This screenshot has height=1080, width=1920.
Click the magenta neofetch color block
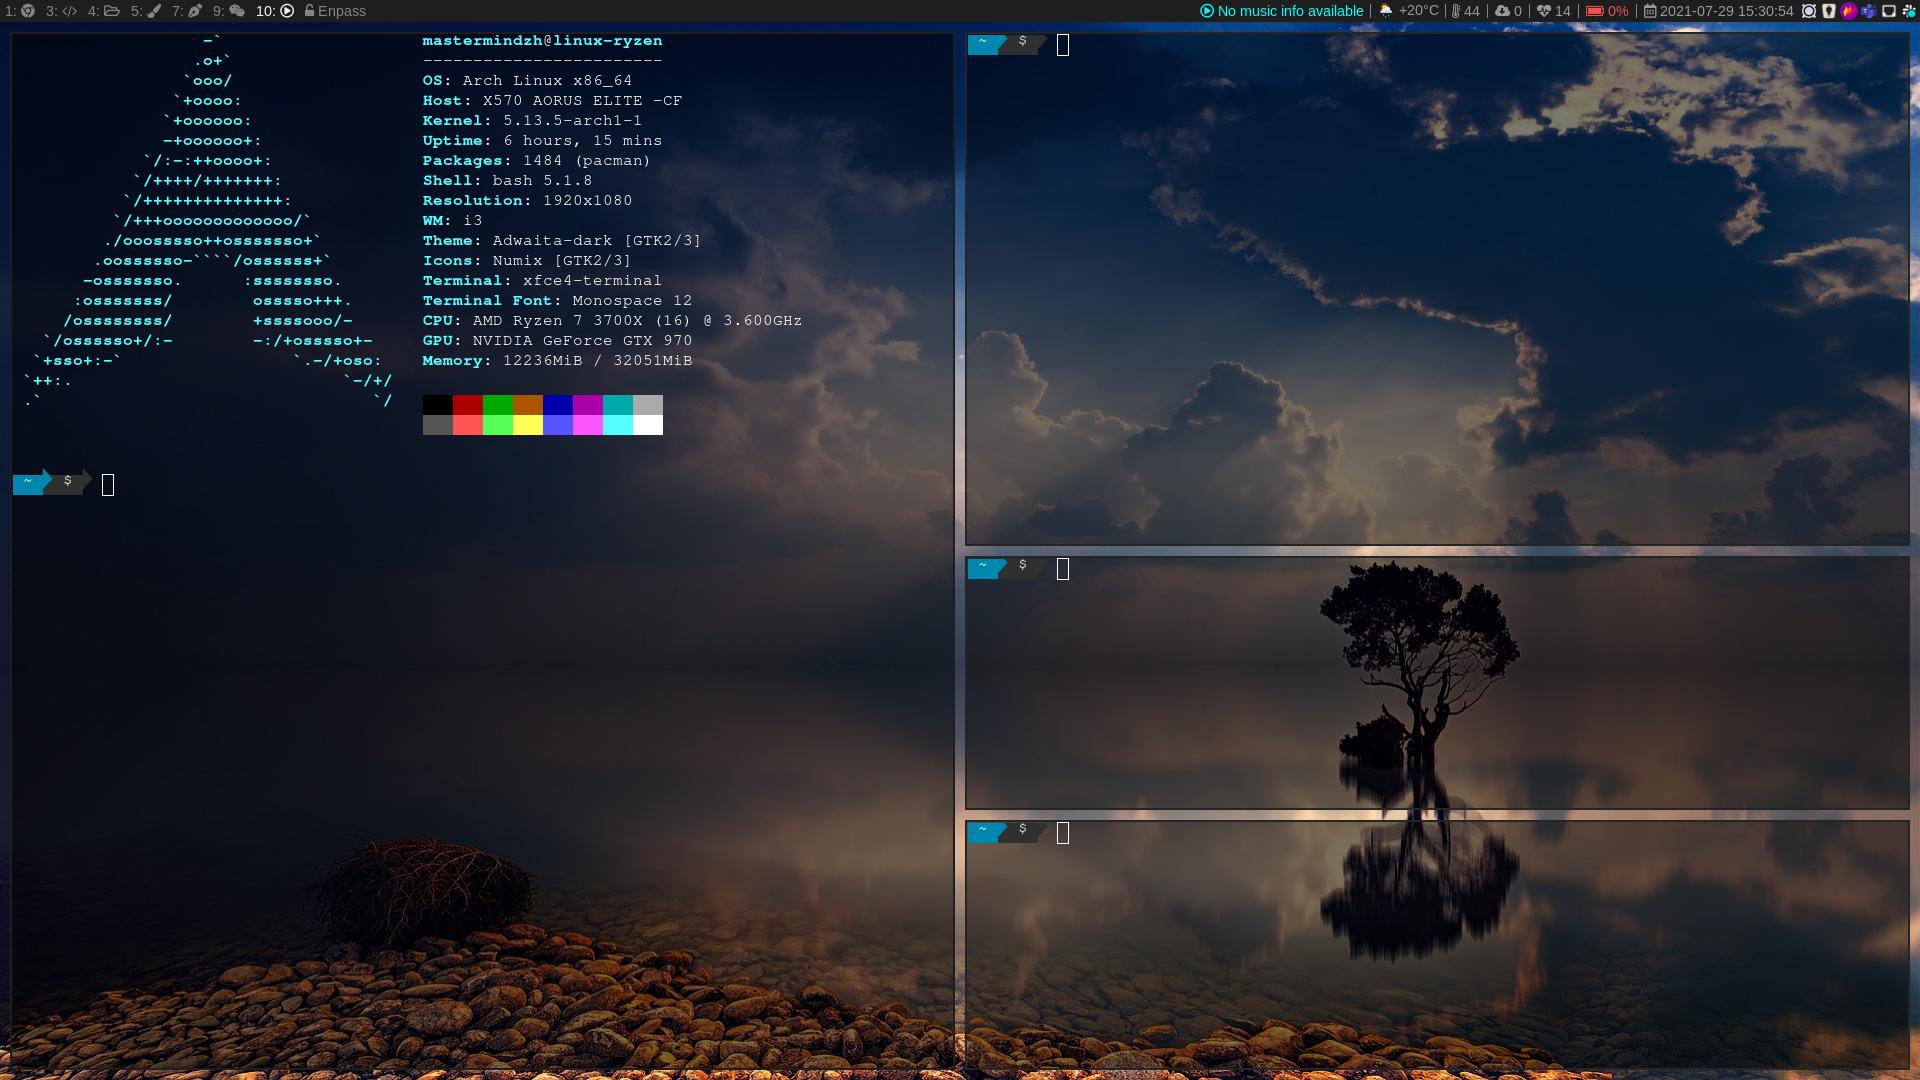point(587,405)
